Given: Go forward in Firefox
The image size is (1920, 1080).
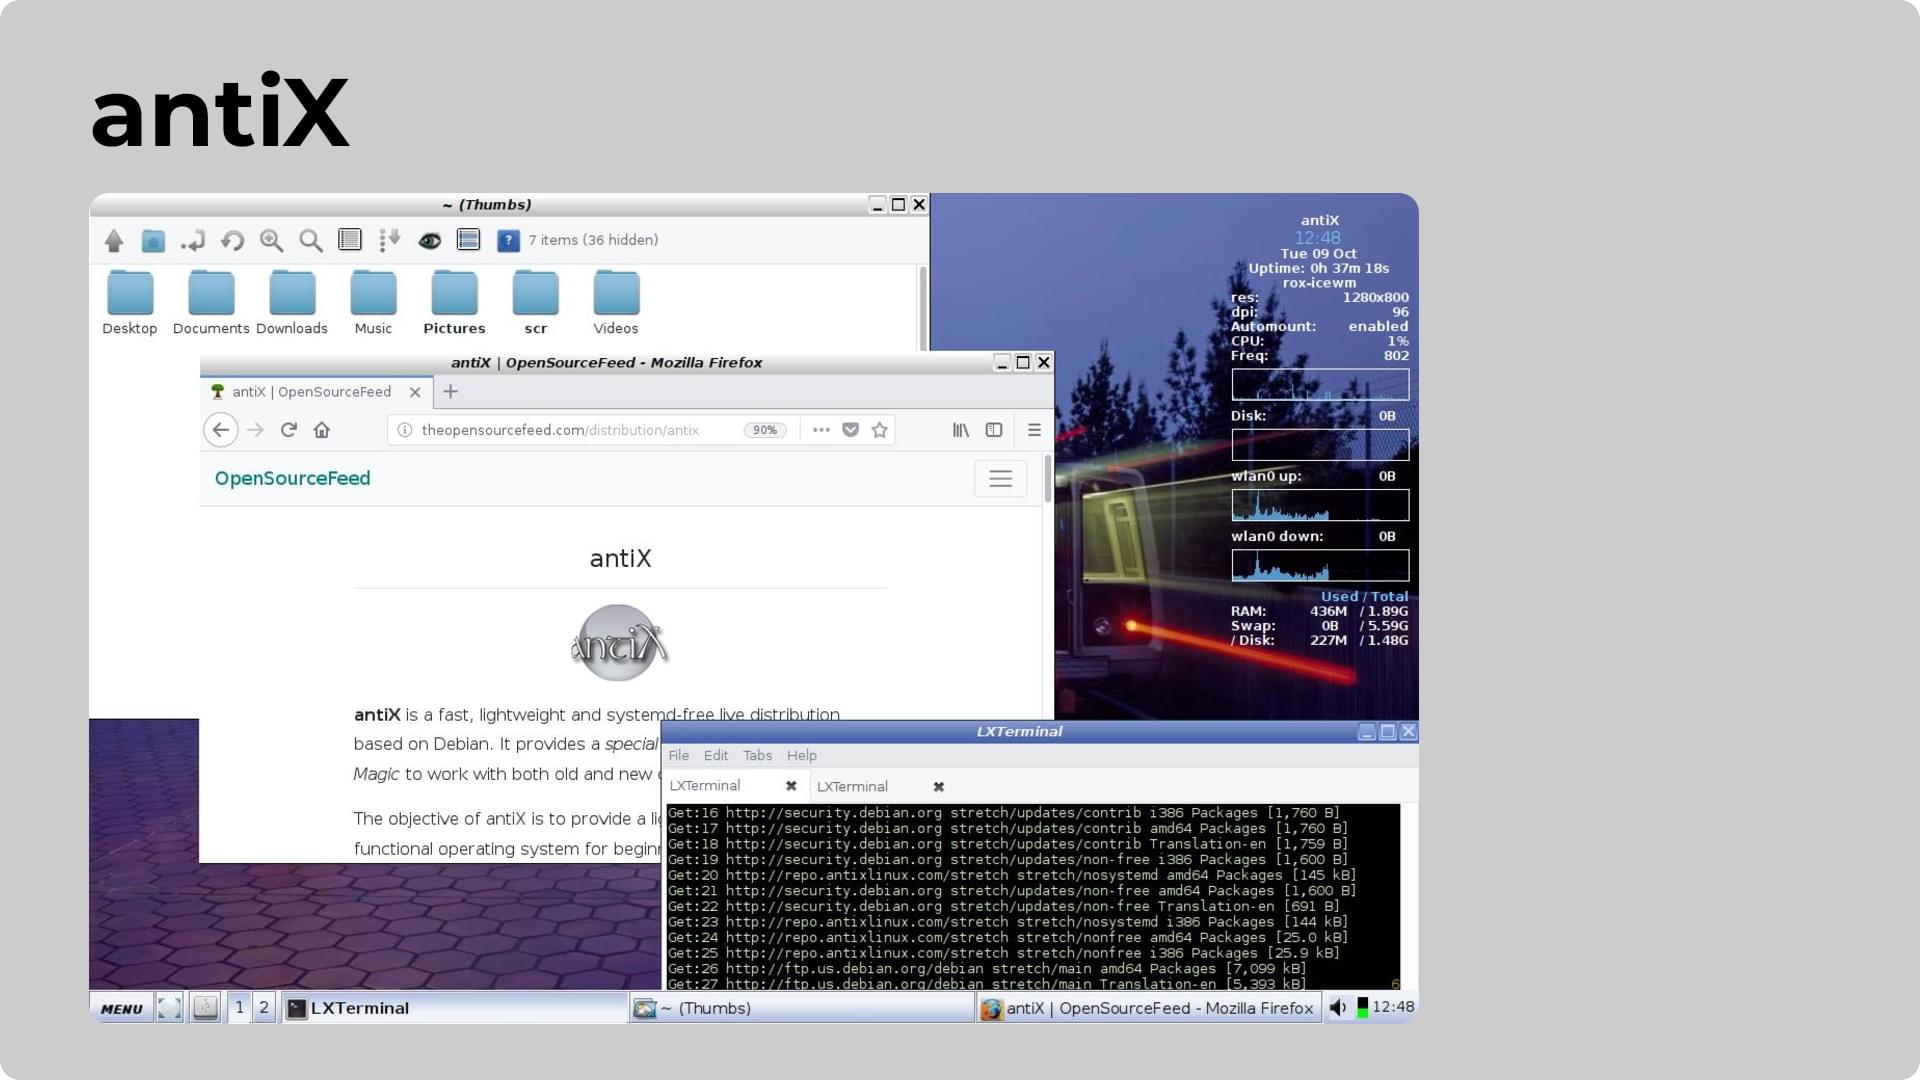Looking at the screenshot, I should [x=255, y=430].
